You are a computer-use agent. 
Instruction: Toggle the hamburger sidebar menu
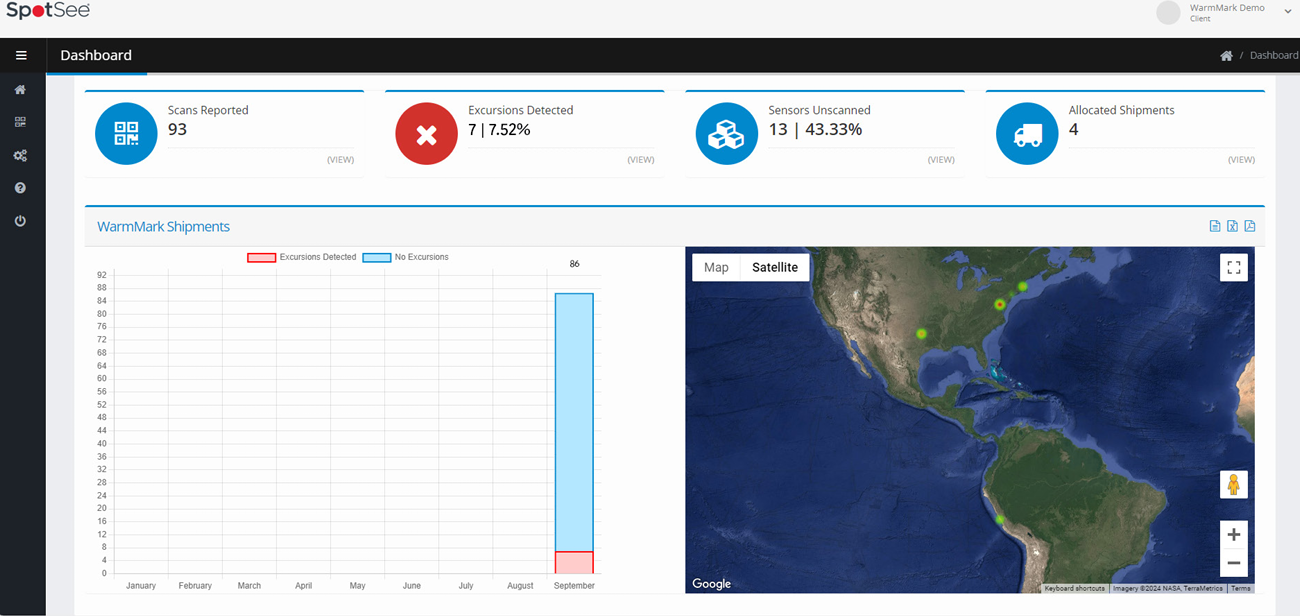pos(21,56)
